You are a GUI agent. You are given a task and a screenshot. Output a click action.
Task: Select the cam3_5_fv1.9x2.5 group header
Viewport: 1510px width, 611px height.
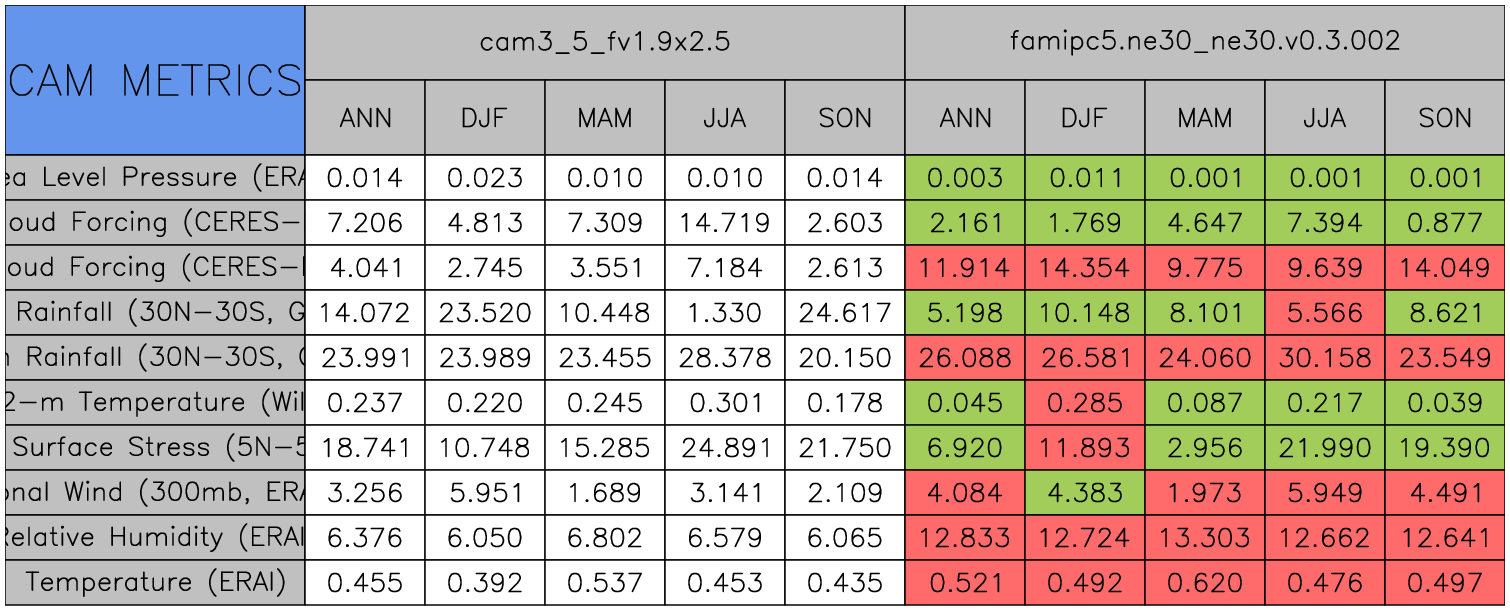pos(604,42)
